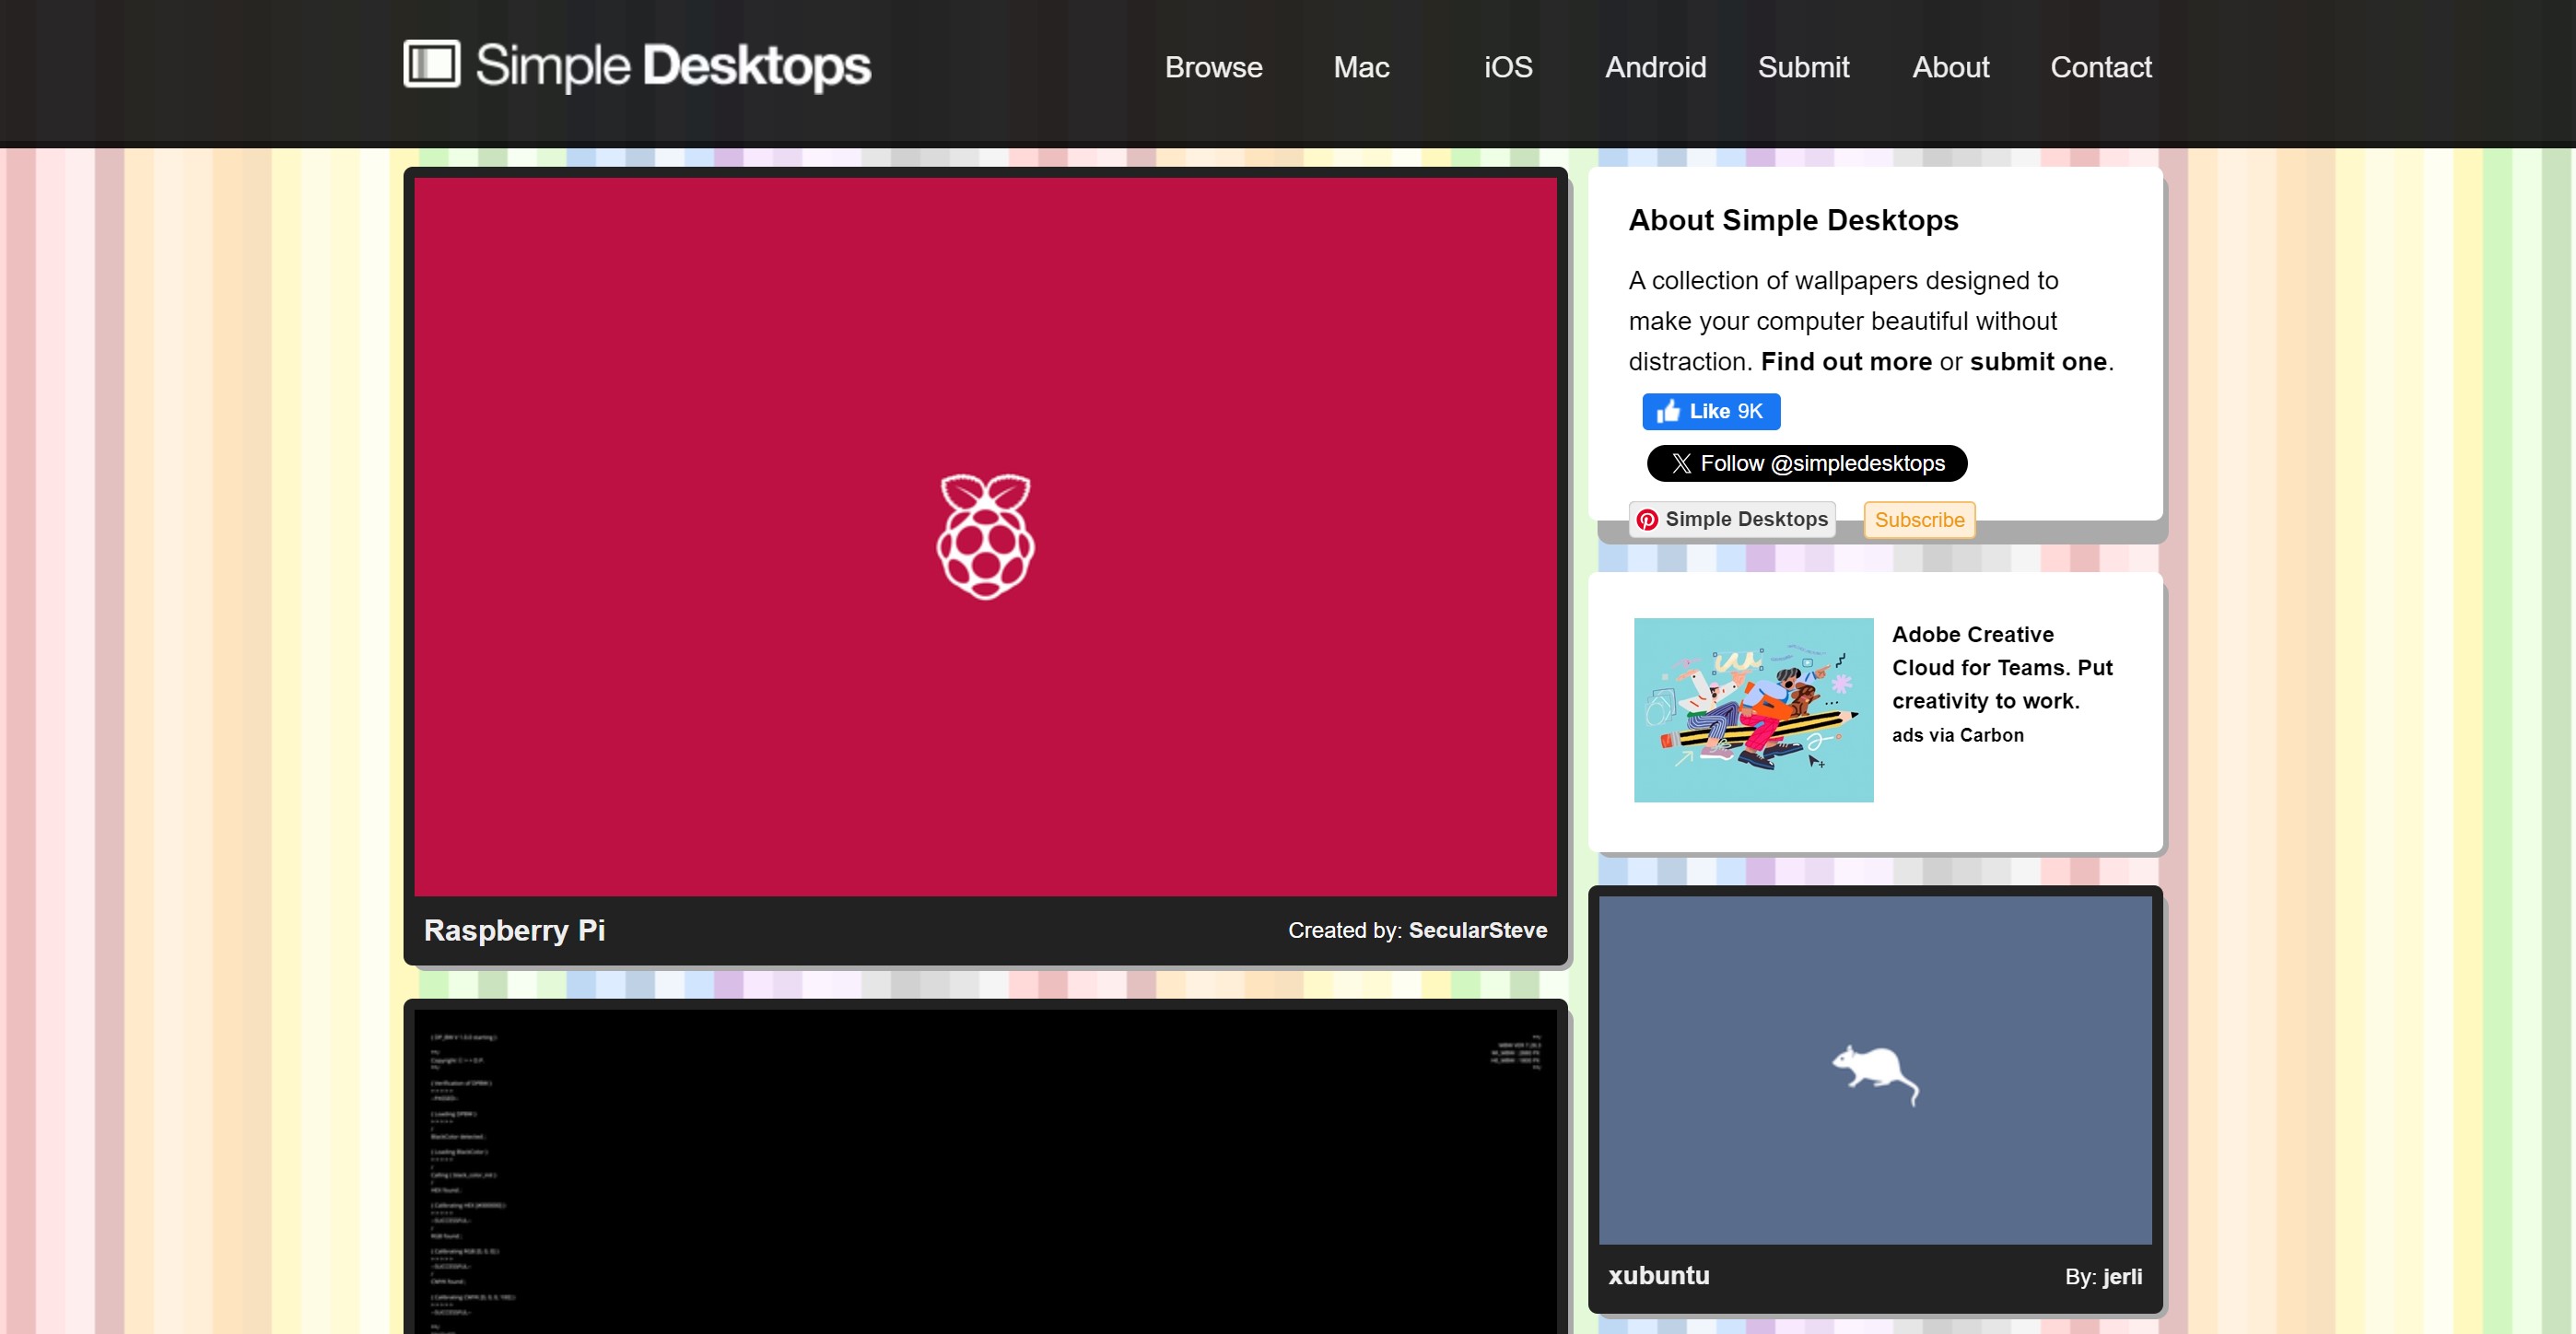Select the Android navigation item
The width and height of the screenshot is (2576, 1334).
1655,67
